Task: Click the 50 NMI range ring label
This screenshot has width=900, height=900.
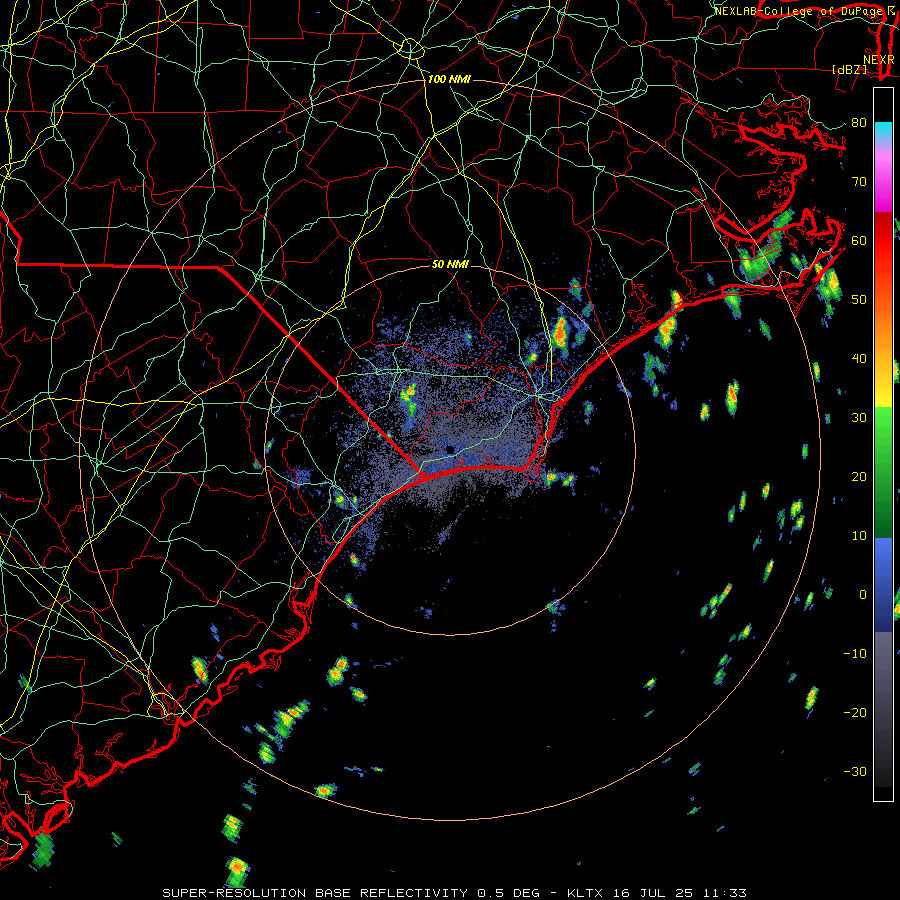Action: pos(450,264)
